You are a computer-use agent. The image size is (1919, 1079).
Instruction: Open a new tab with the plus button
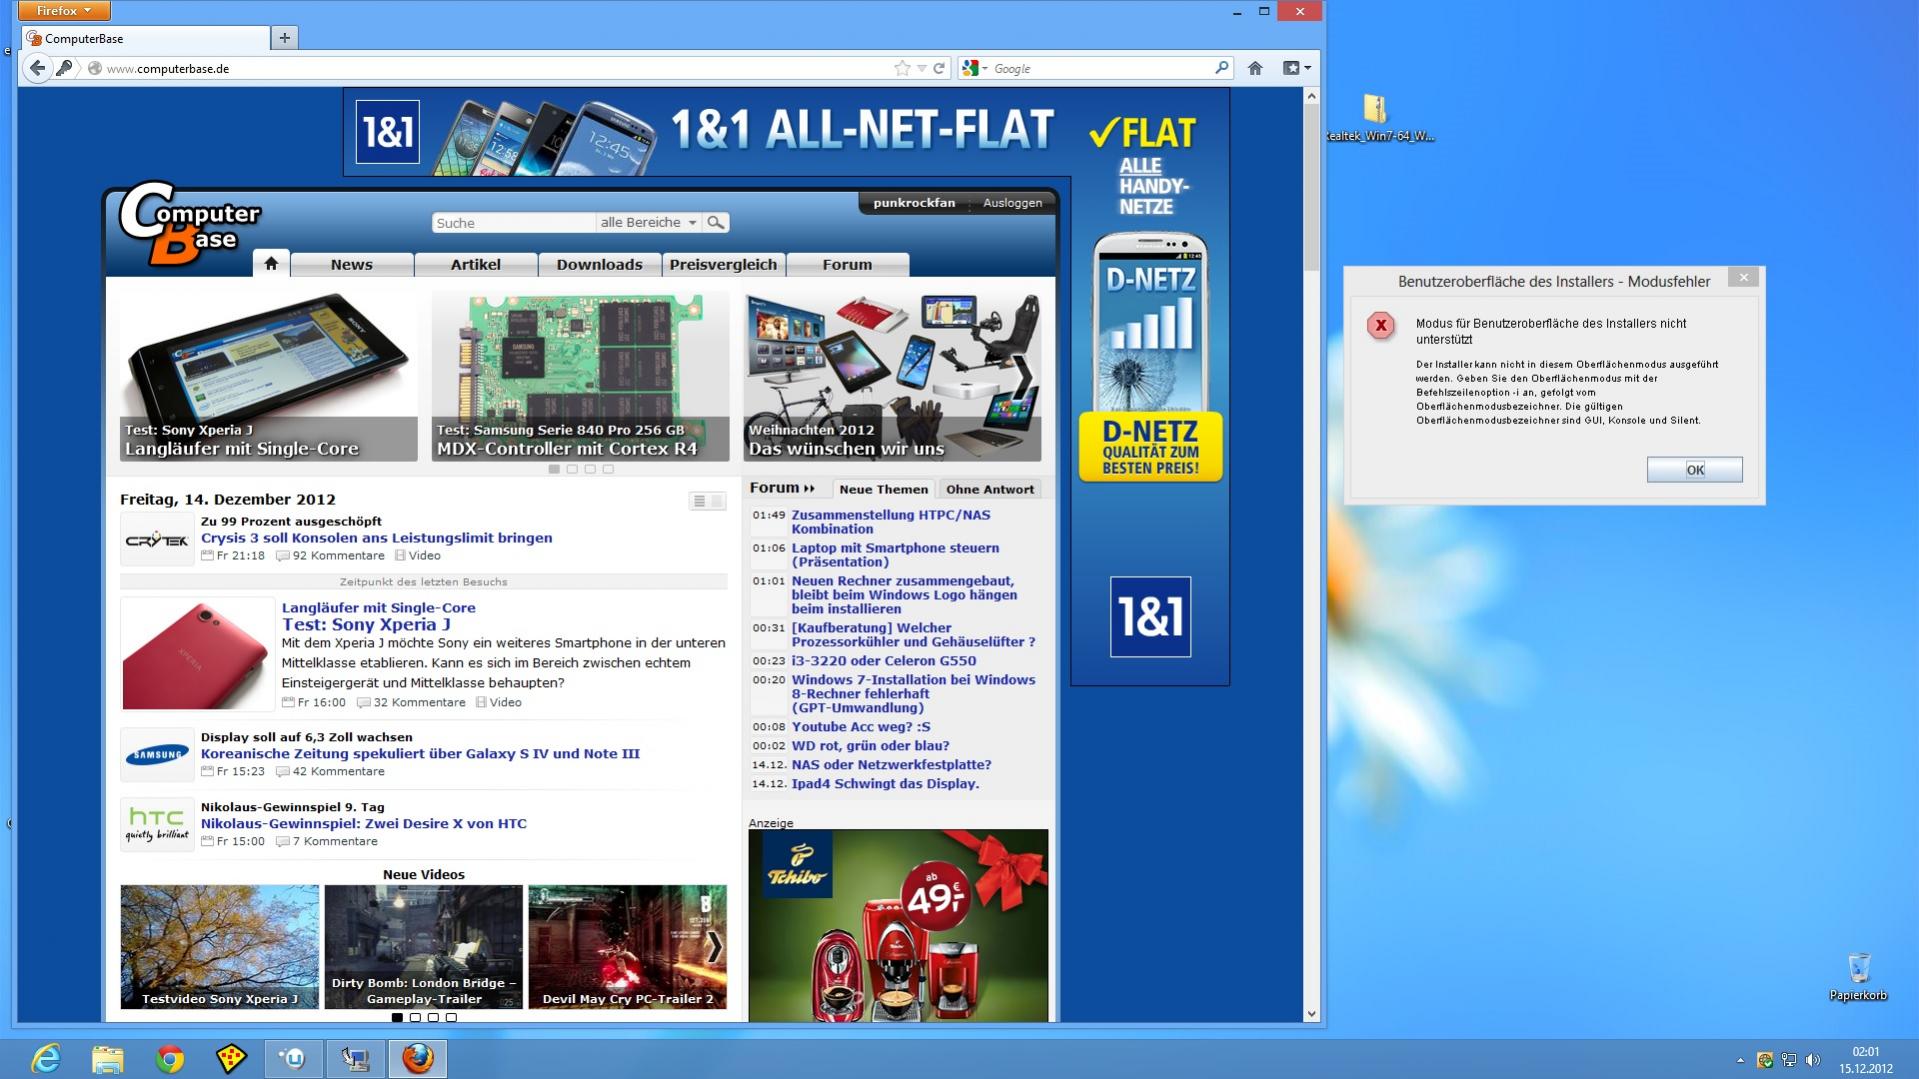(285, 38)
